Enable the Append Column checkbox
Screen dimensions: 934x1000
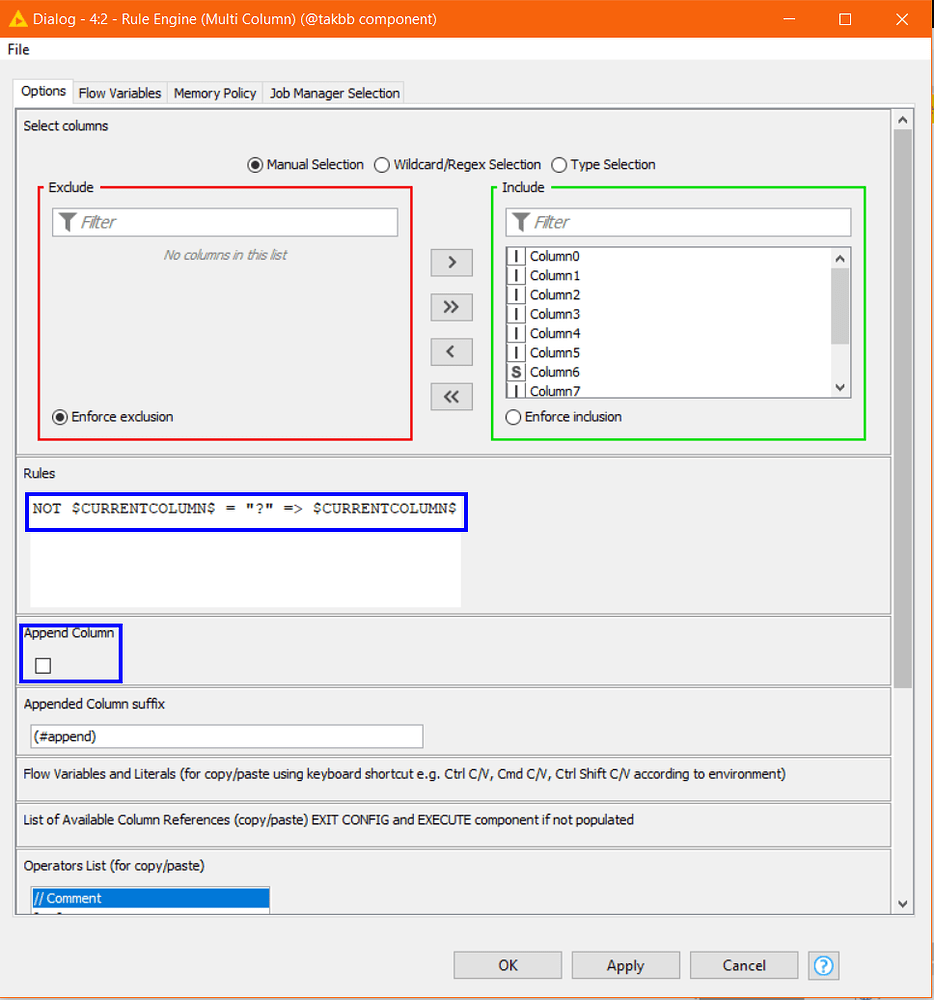coord(41,665)
